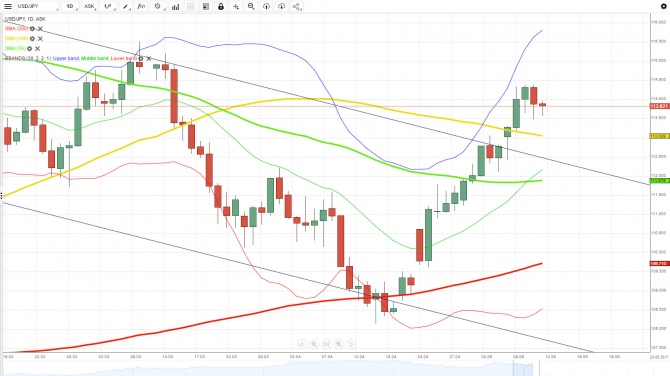Activate the crosshair cursor tool
The height and width of the screenshot is (376, 670).
coord(236,6)
